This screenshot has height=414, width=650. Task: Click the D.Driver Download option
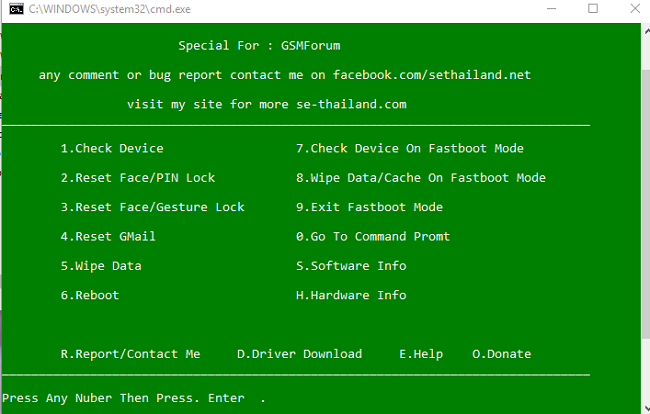coord(299,354)
